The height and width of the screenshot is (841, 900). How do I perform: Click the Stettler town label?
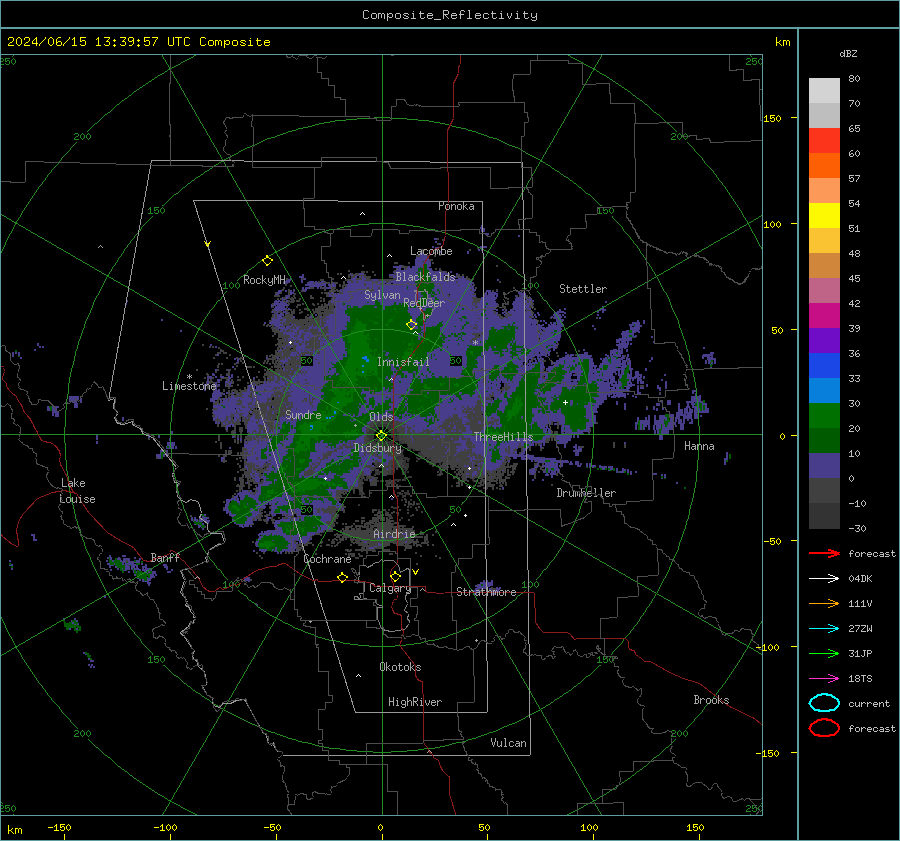coord(583,289)
